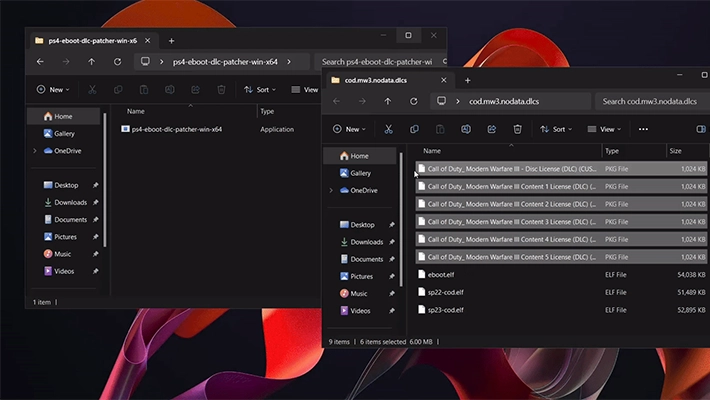Click search box in ps4-eboot-dlc-patcher window
The height and width of the screenshot is (400, 710).
(380, 62)
